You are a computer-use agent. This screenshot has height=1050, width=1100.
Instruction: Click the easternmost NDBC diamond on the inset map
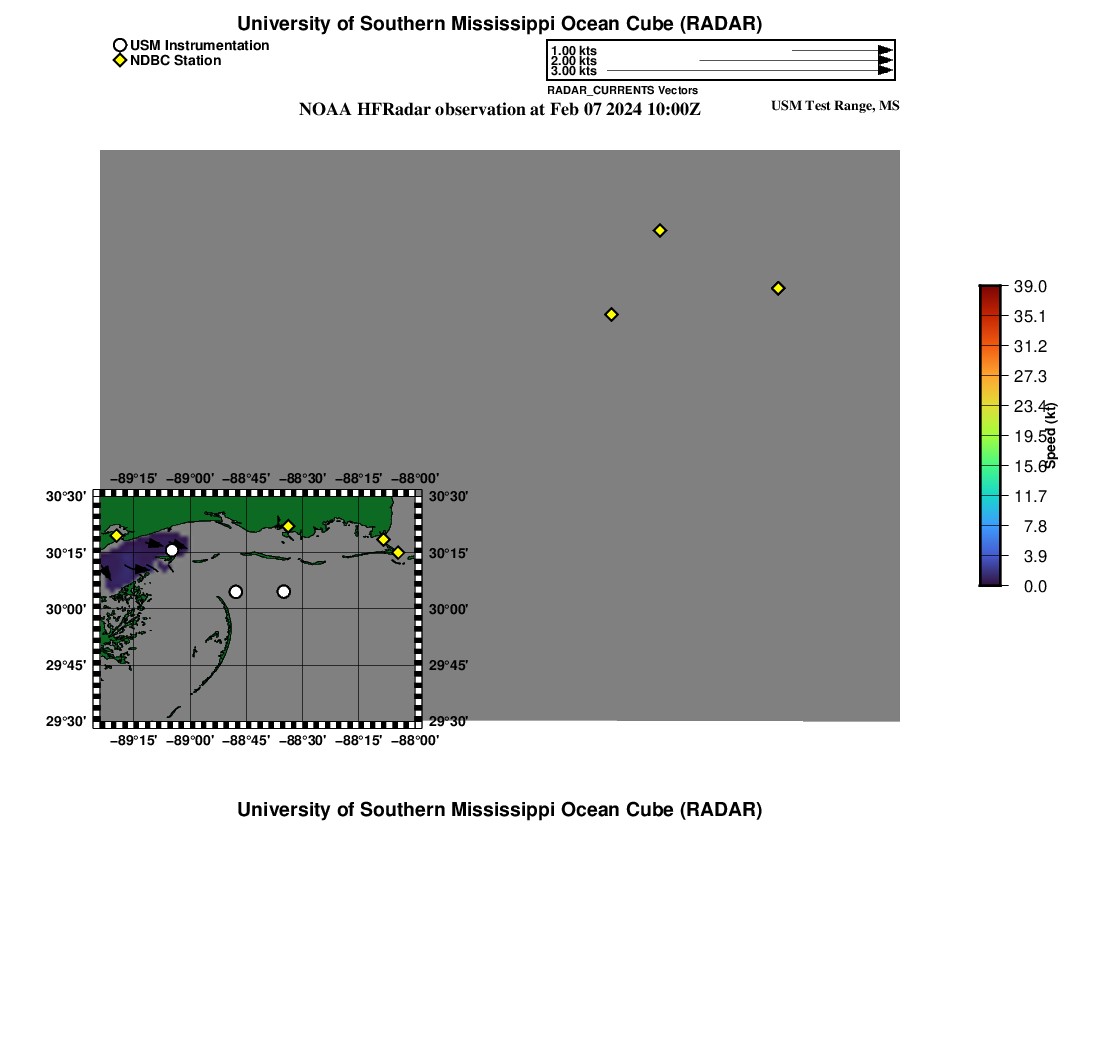[x=398, y=552]
